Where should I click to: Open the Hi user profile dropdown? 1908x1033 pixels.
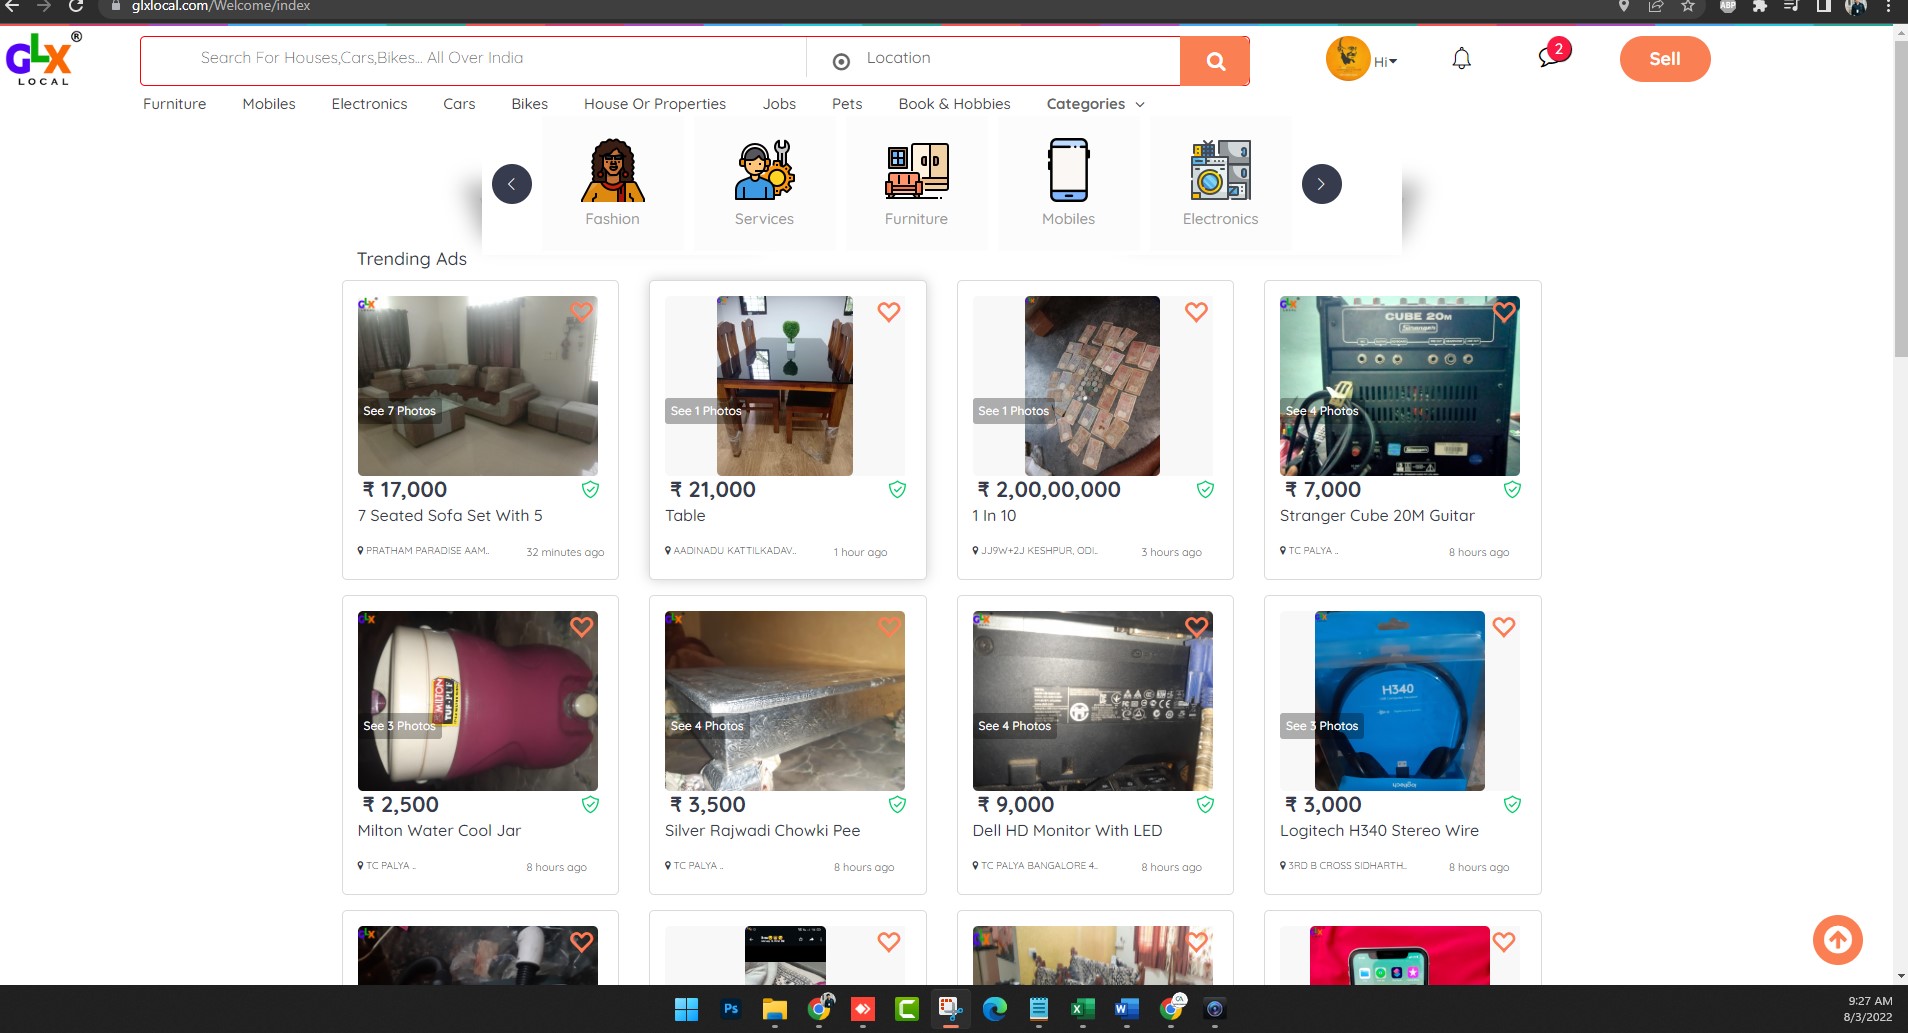(1385, 61)
